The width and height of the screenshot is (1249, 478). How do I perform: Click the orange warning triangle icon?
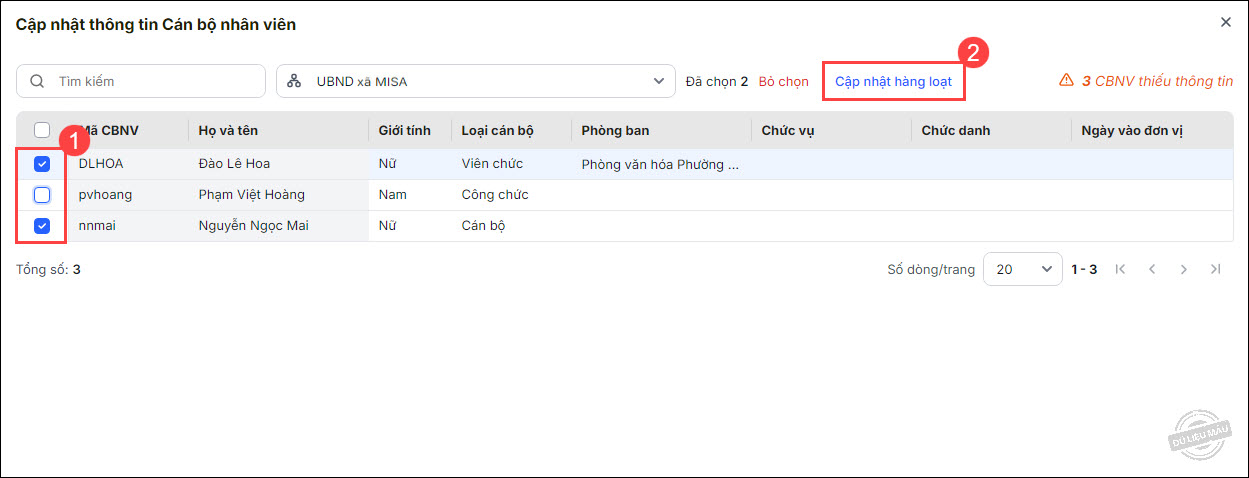click(1066, 81)
